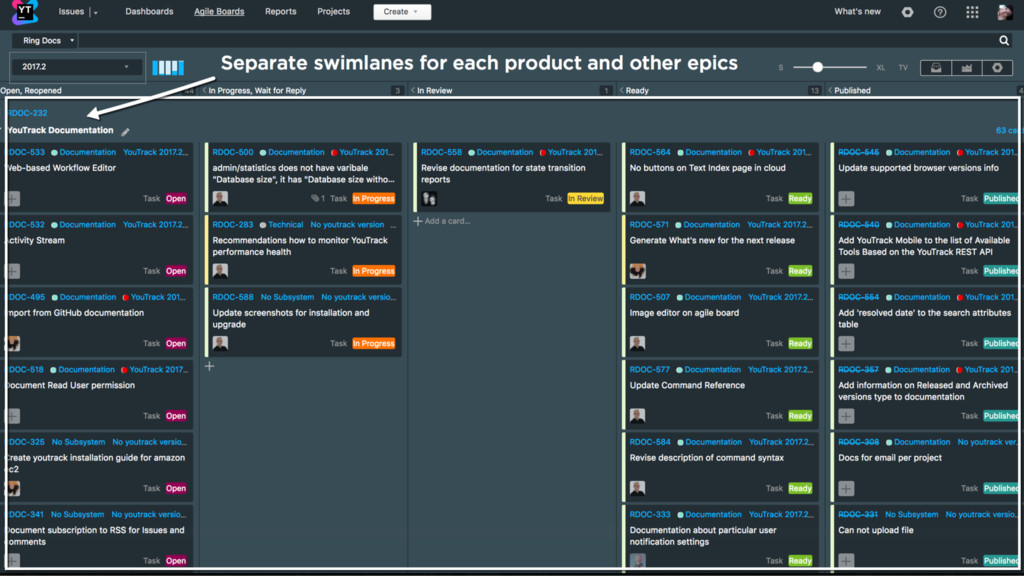Image resolution: width=1024 pixels, height=576 pixels.
Task: Open card Update Command Reference
Action: tap(687, 385)
